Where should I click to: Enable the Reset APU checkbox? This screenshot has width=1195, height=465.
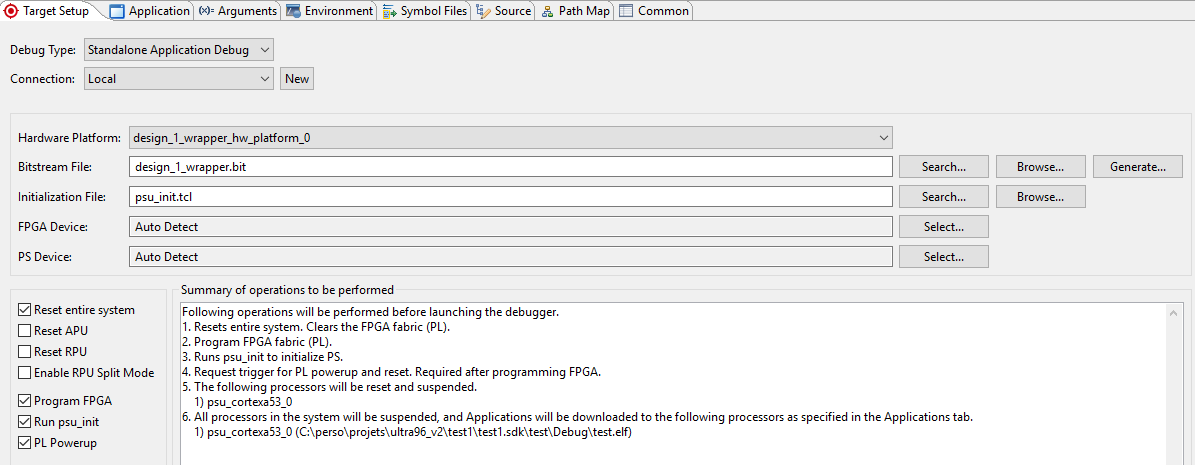[25, 331]
